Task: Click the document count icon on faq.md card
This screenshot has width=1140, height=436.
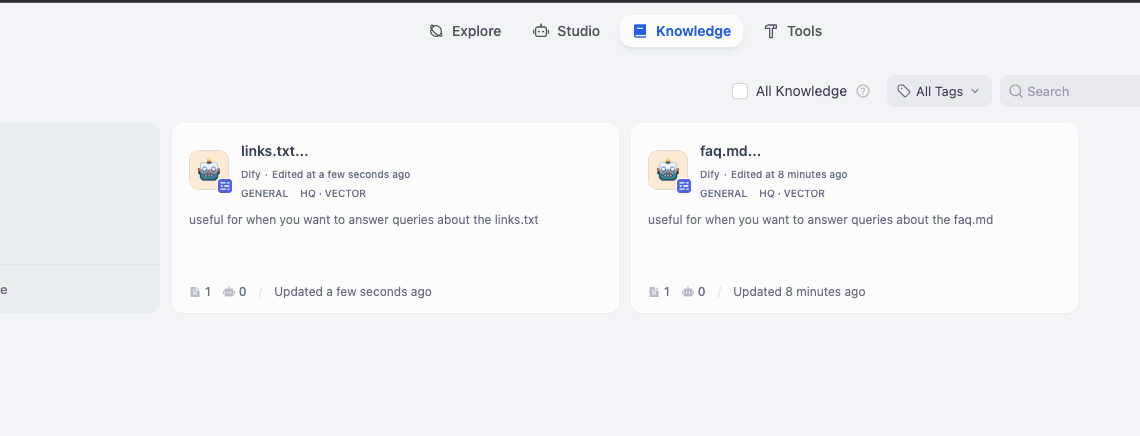Action: pos(654,292)
